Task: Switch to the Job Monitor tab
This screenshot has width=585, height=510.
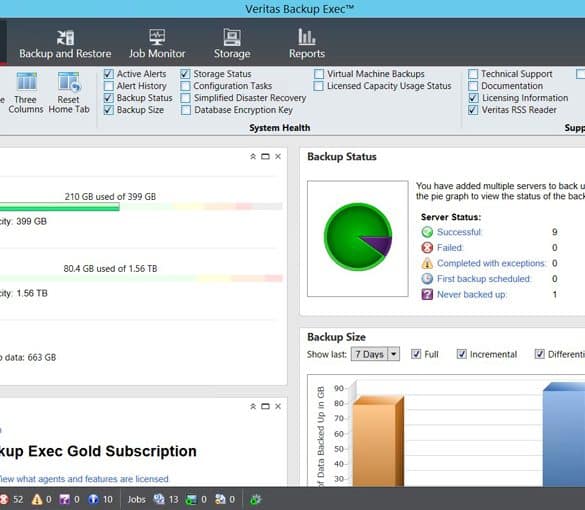Action: (157, 44)
